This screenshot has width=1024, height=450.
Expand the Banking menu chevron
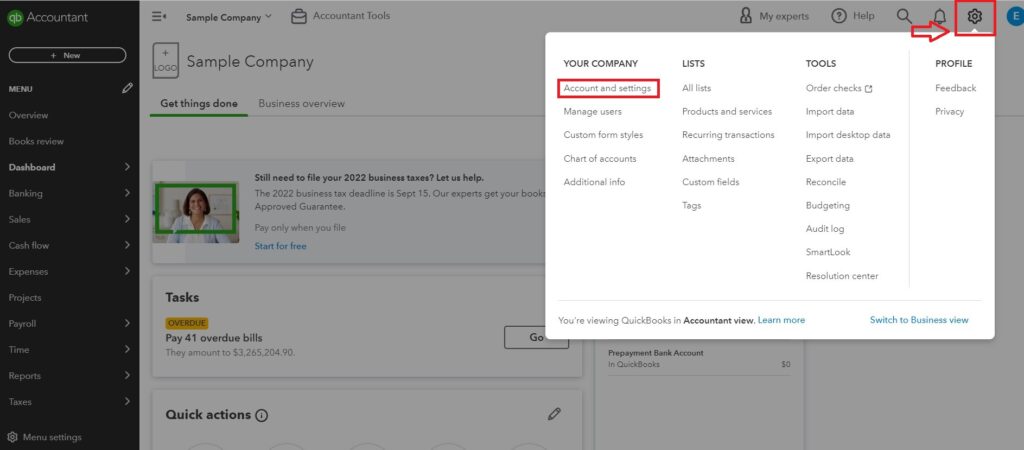tap(127, 193)
